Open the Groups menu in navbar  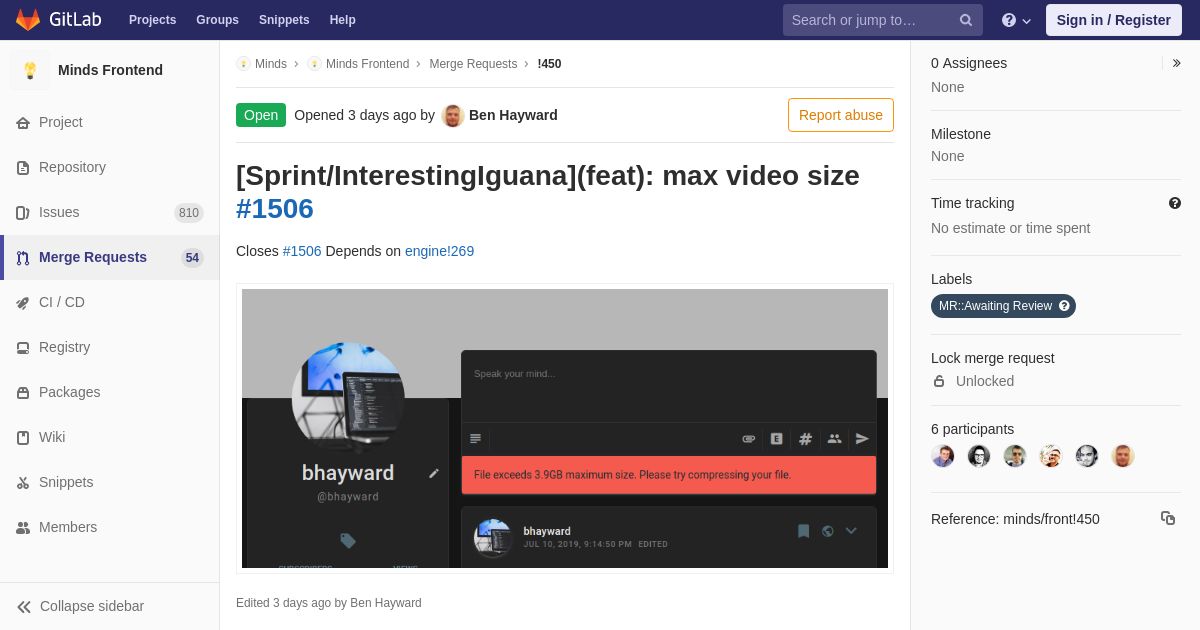[x=217, y=20]
